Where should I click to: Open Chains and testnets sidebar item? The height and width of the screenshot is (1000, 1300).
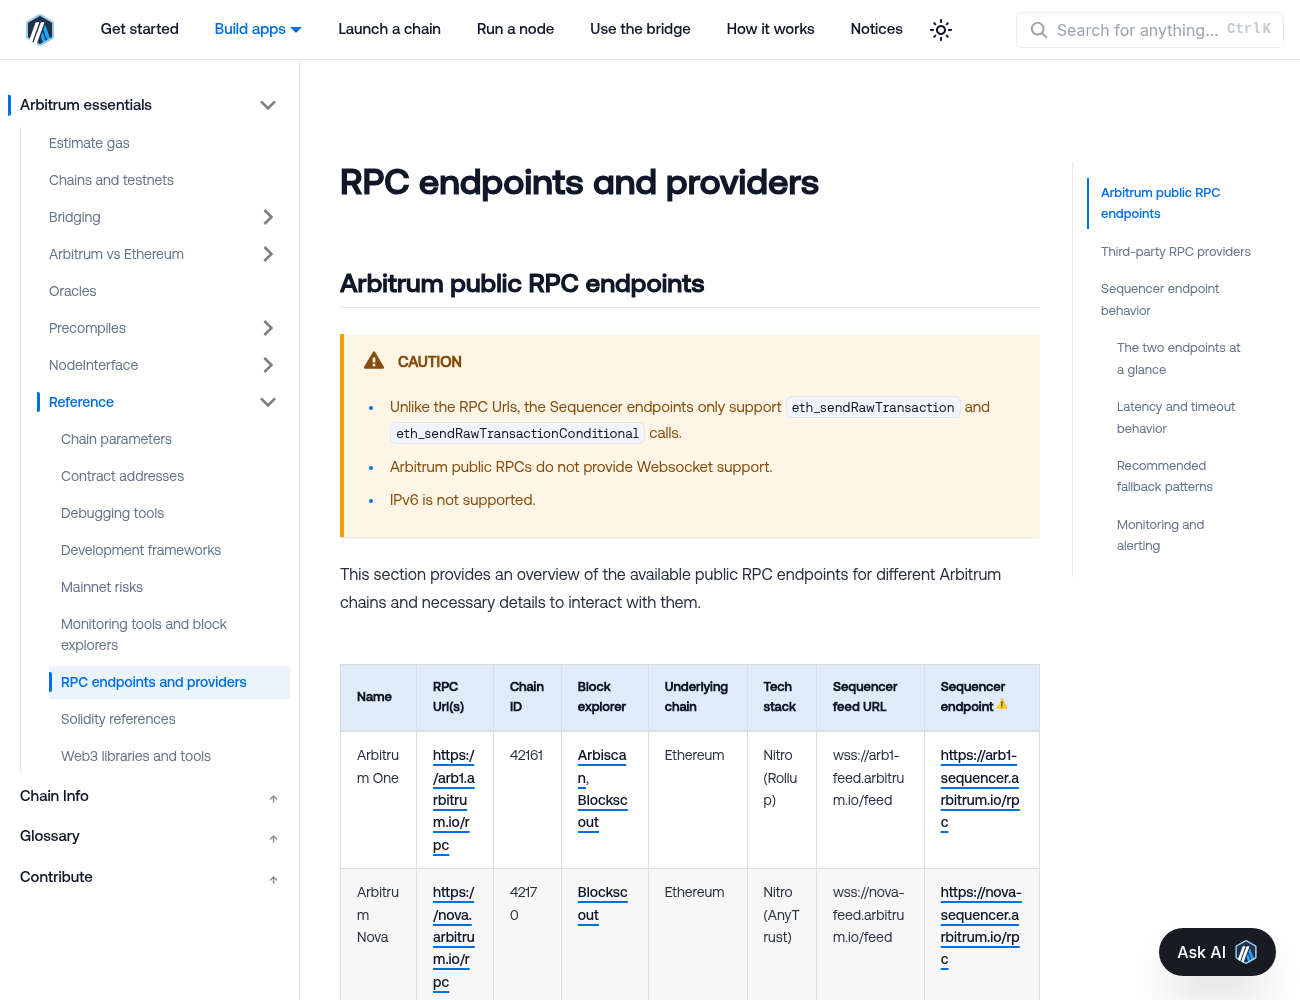pyautogui.click(x=111, y=180)
